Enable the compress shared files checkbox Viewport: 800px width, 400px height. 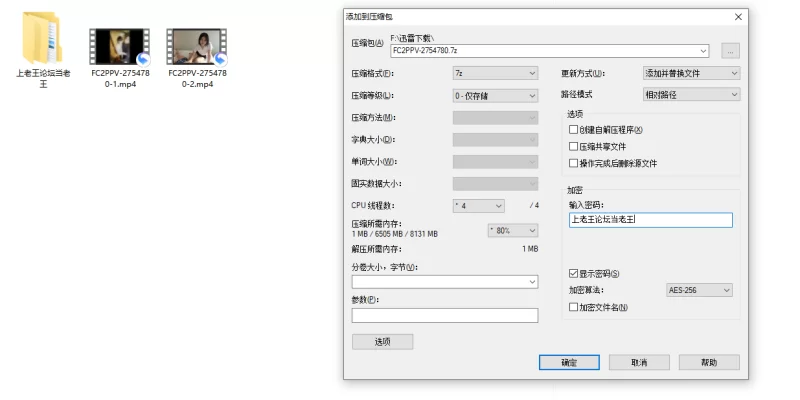(573, 146)
